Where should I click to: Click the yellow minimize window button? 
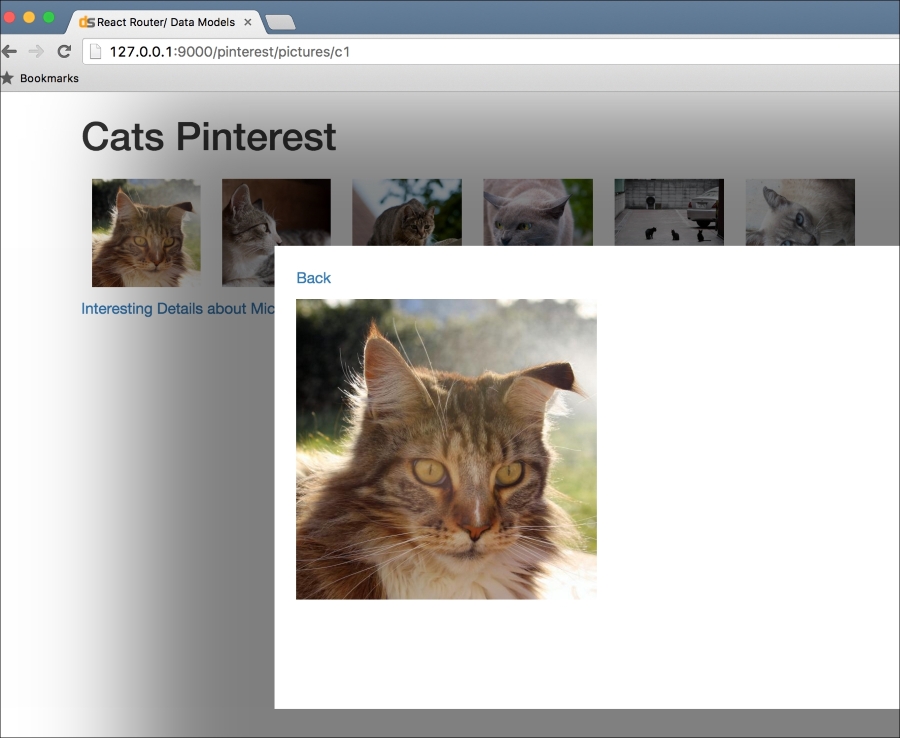(x=29, y=17)
